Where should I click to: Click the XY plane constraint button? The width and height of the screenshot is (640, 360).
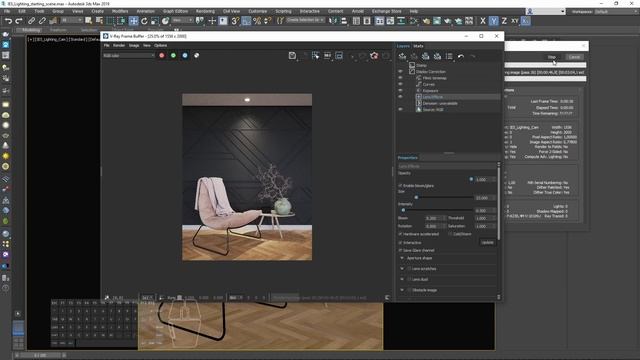pos(515,21)
